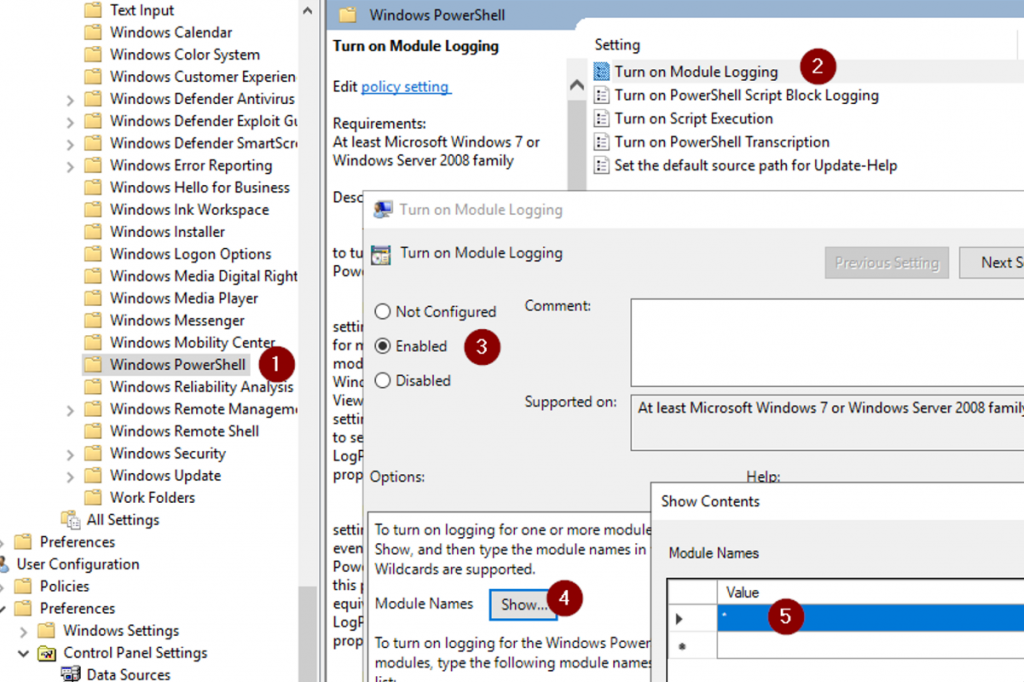Click the Windows Calendar folder icon
1024x682 pixels.
pyautogui.click(x=93, y=32)
